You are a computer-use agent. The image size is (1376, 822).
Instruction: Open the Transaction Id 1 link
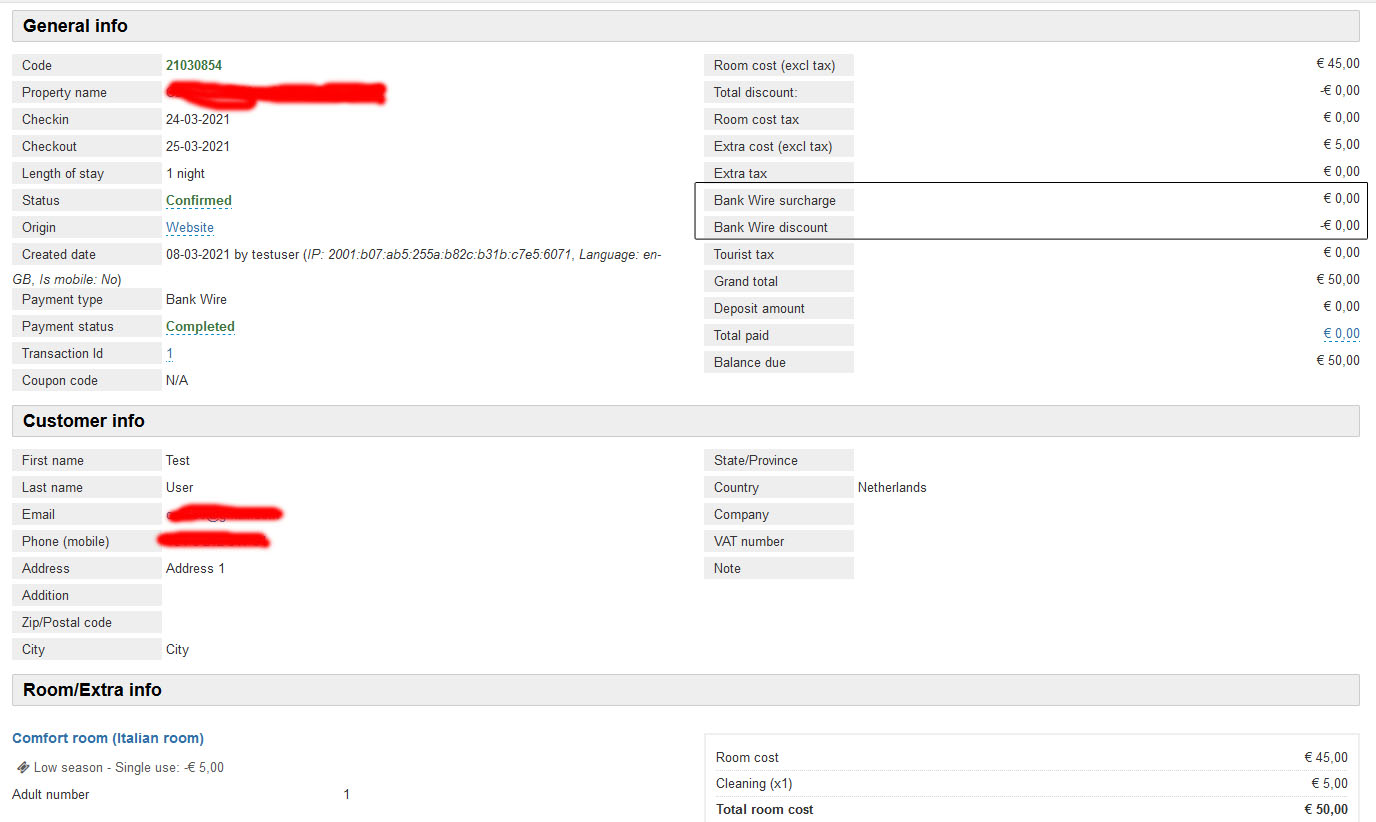(x=170, y=353)
